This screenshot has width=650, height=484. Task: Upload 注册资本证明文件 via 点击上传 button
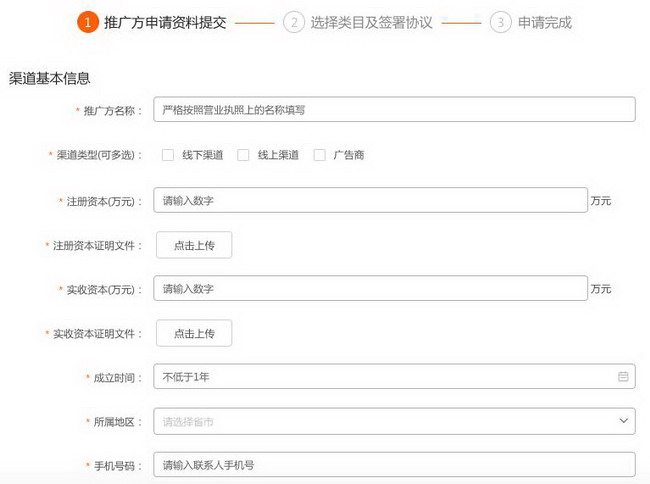(x=194, y=245)
